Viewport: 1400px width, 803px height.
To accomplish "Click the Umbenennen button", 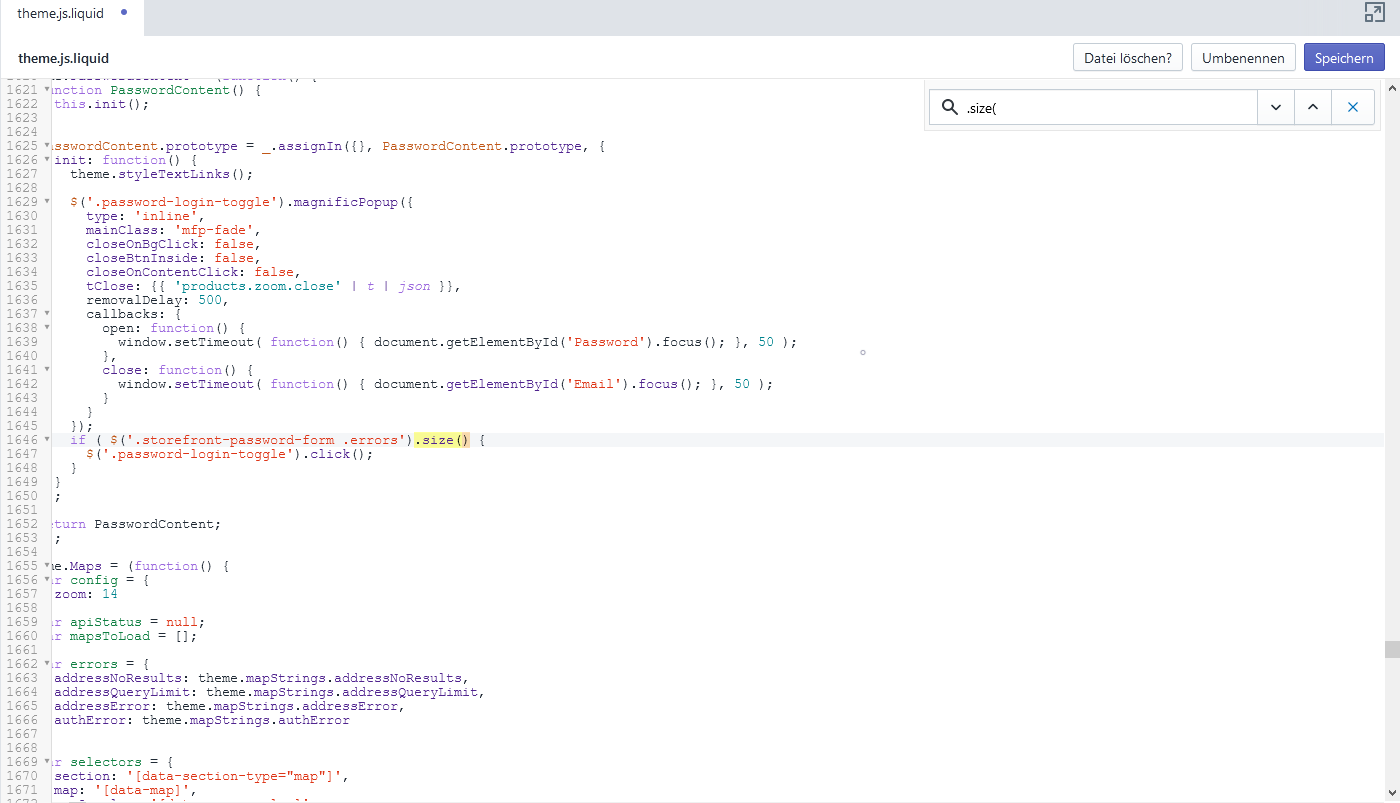I will coord(1243,58).
